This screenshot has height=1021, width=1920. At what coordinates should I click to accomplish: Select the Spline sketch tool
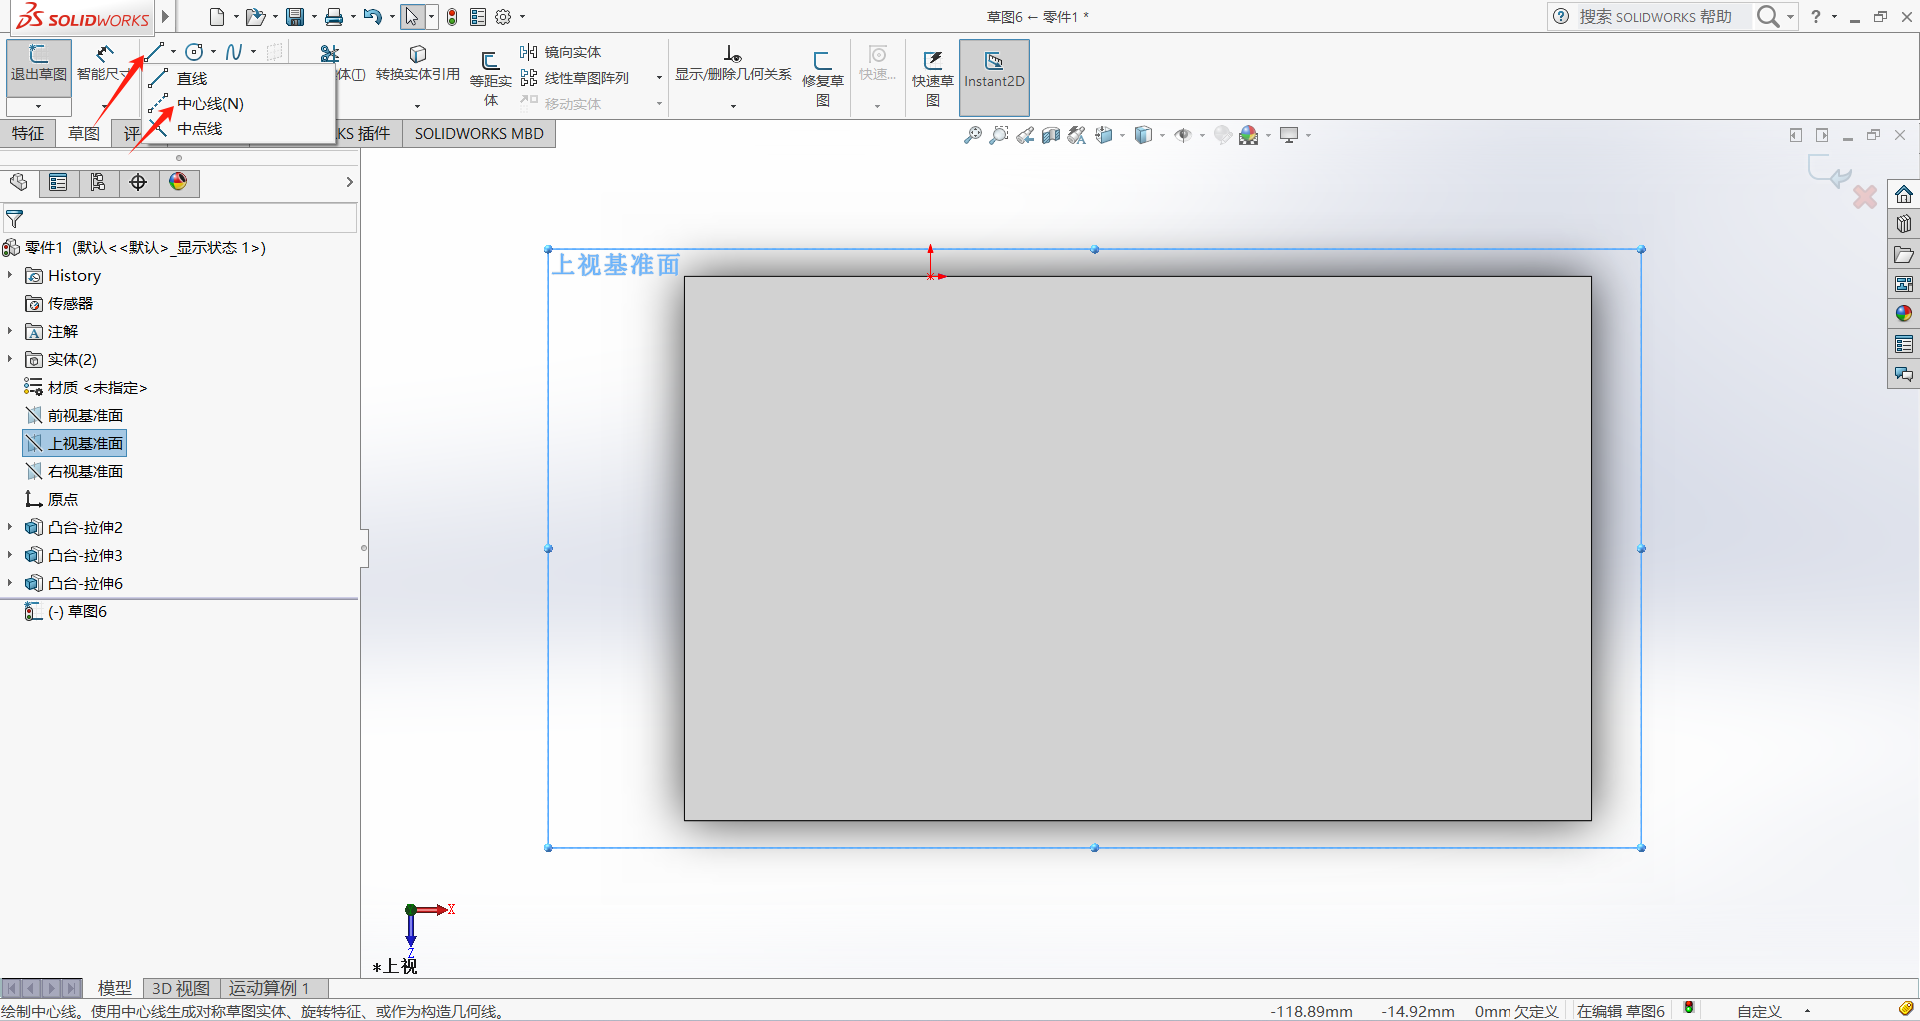[234, 52]
